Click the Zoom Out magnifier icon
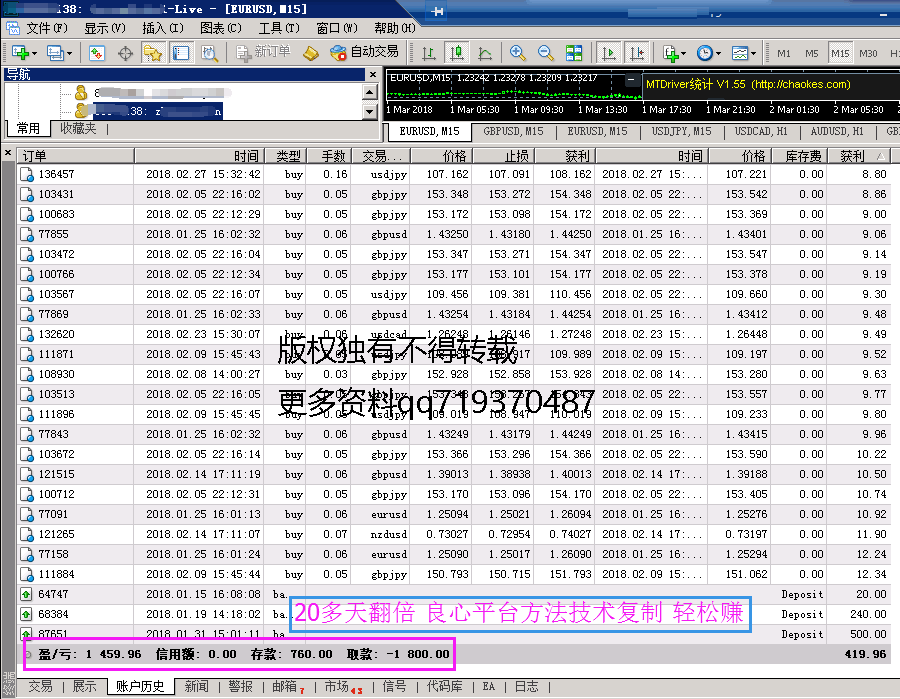The width and height of the screenshot is (900, 699). point(546,53)
